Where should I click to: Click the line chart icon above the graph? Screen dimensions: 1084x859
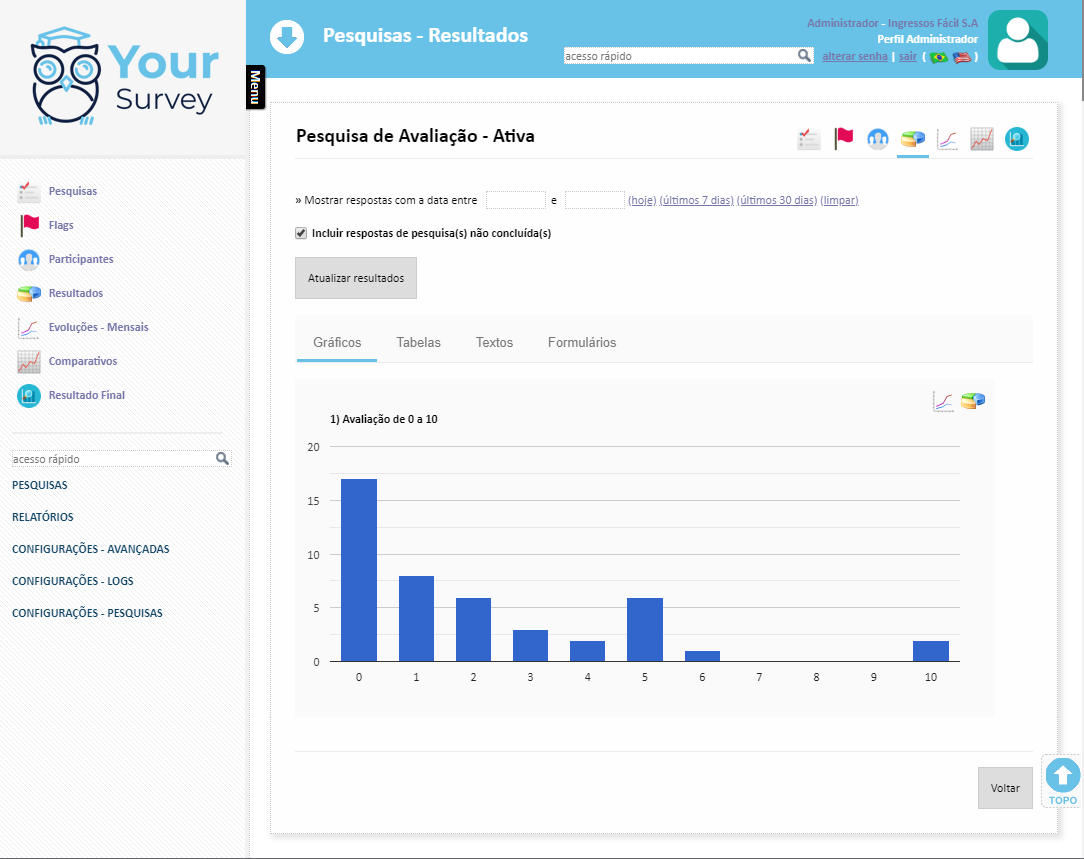pyautogui.click(x=943, y=401)
